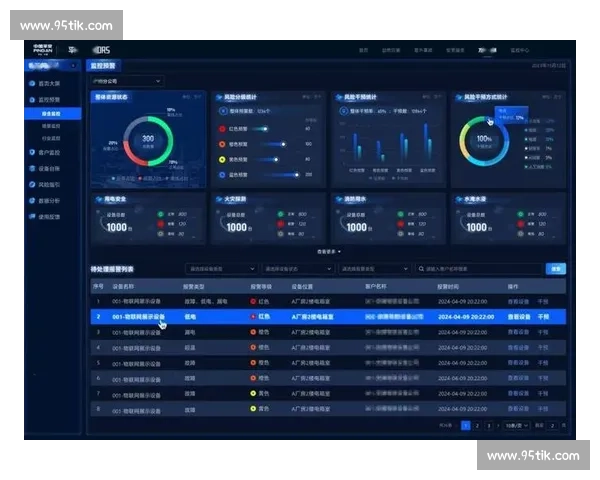The width and height of the screenshot is (600, 480).
Task: Click the 首页大屏 sidebar icon
Action: coord(32,84)
